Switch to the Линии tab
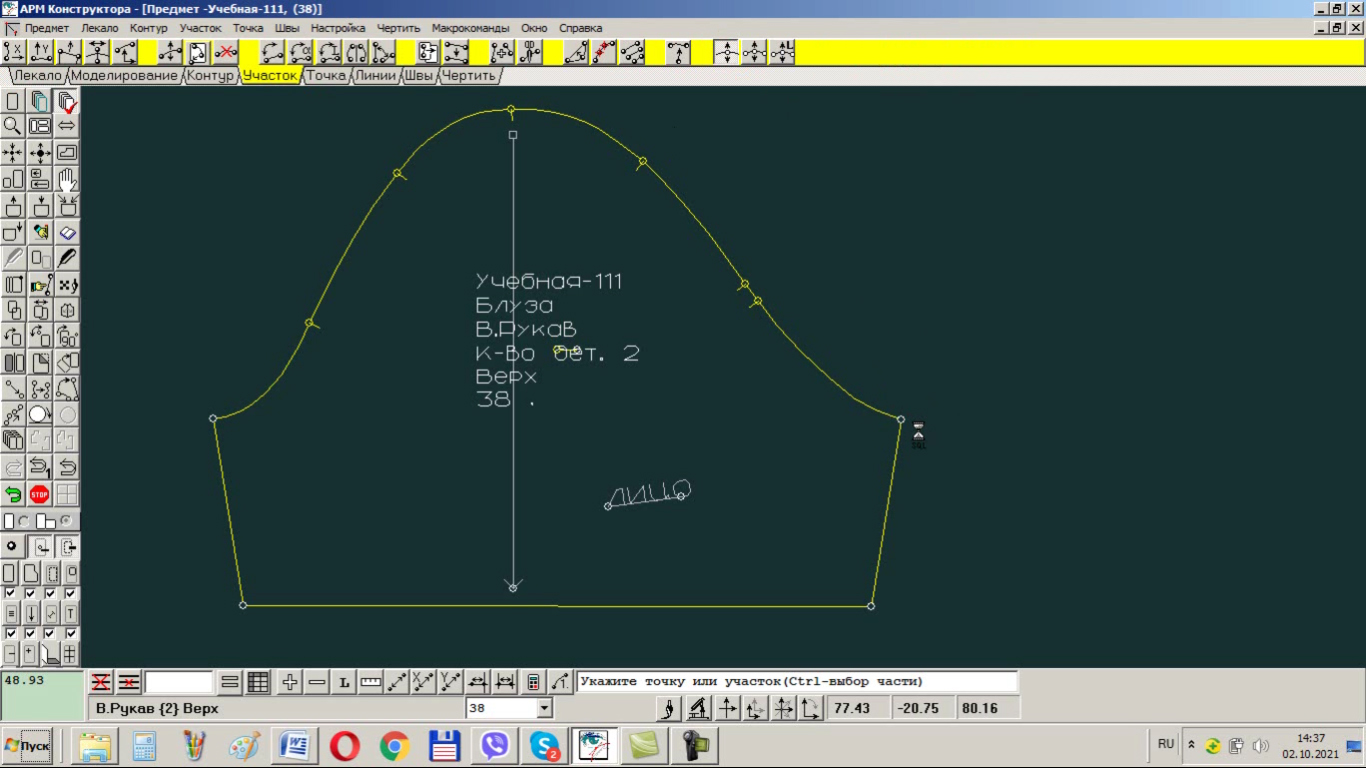Viewport: 1366px width, 768px height. (376, 75)
